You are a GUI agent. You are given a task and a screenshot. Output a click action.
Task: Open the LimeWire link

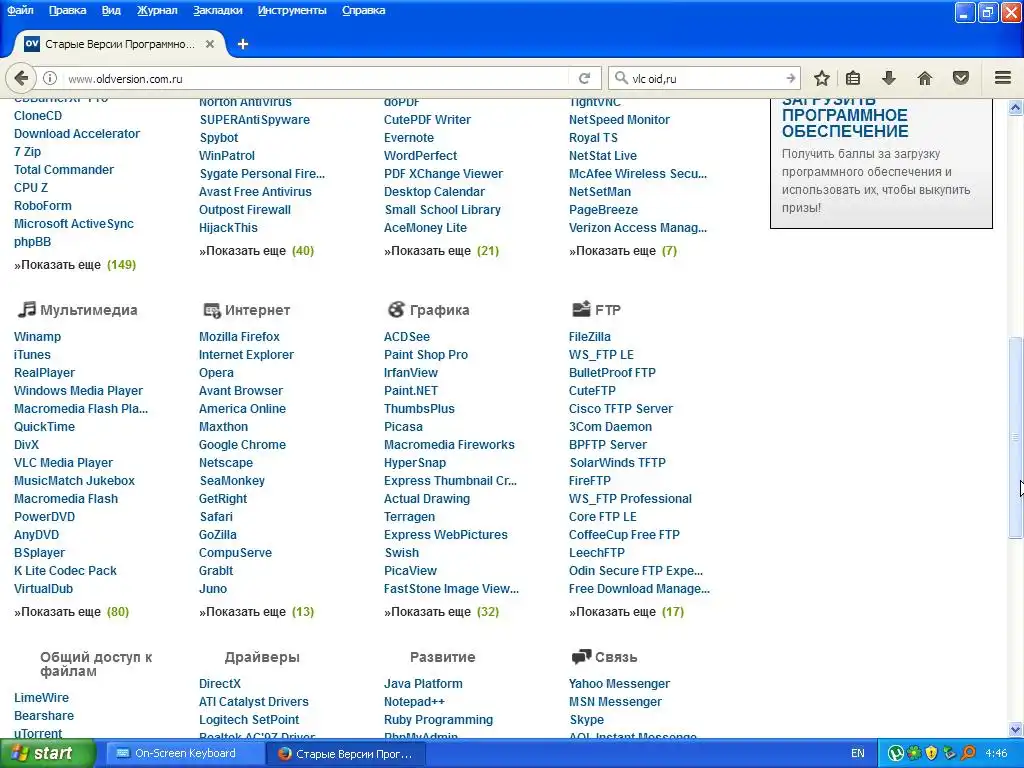coord(41,697)
